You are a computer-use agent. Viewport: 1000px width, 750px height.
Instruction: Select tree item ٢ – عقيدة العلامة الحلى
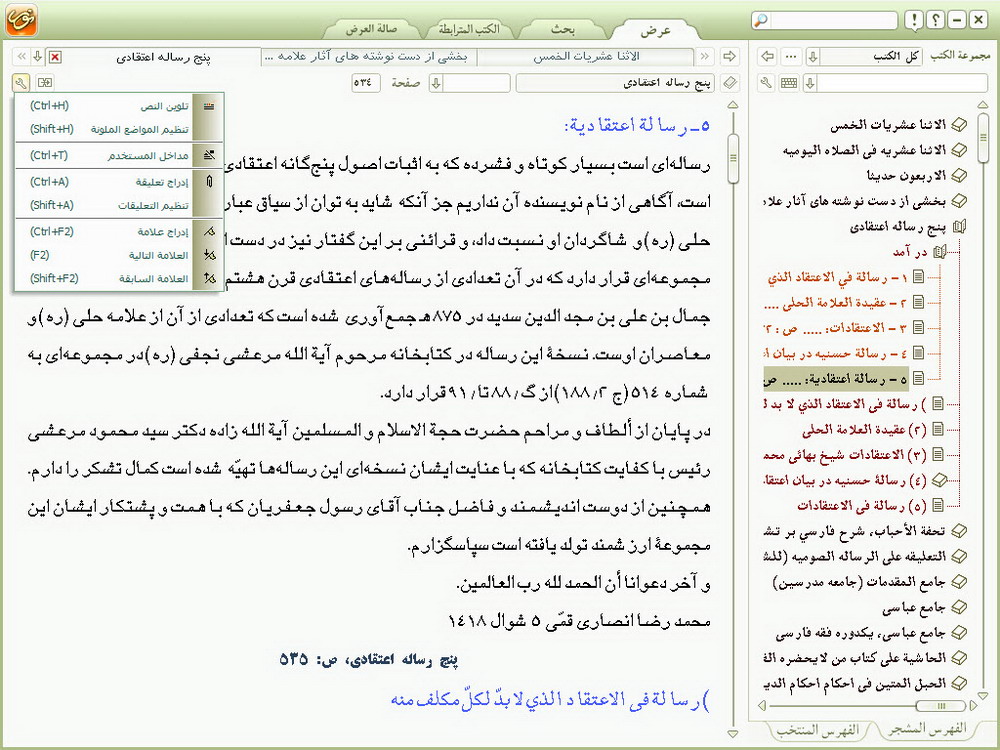click(x=835, y=303)
